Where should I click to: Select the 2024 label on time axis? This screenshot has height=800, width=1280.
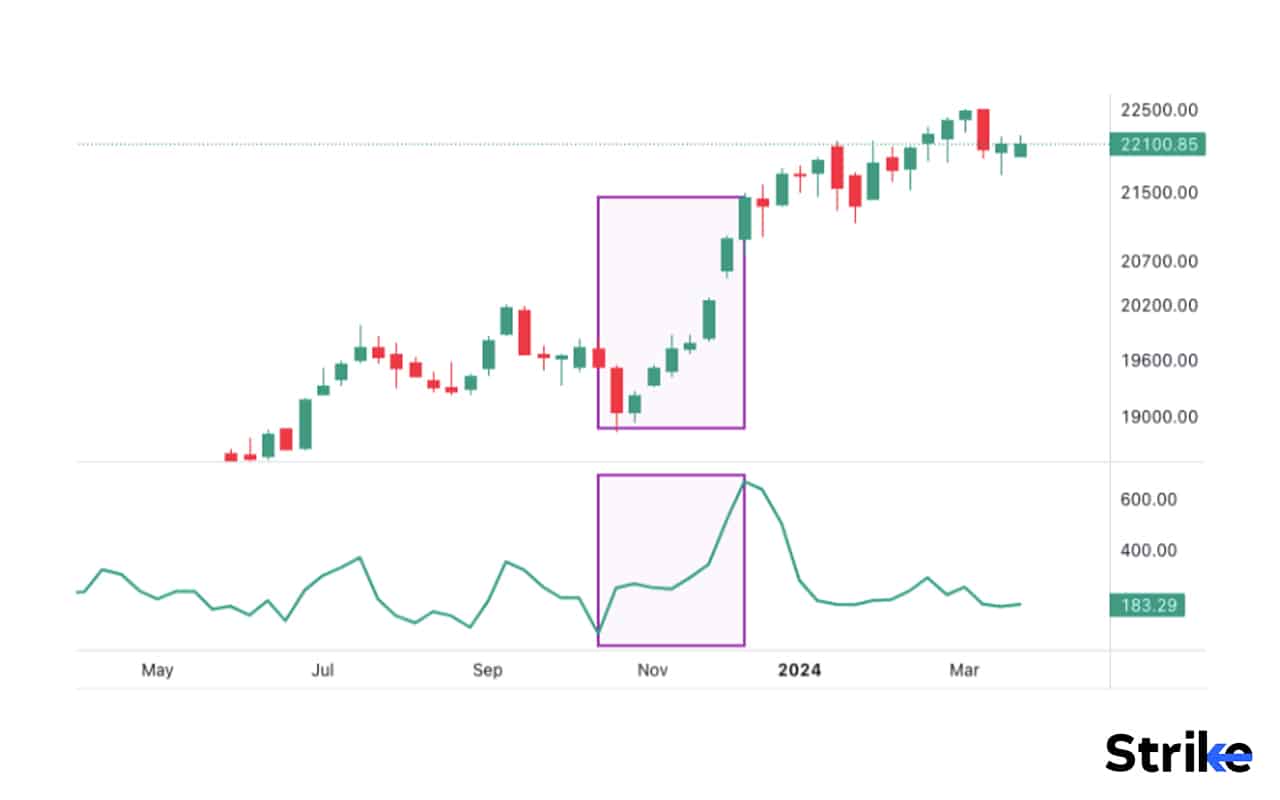[x=800, y=670]
